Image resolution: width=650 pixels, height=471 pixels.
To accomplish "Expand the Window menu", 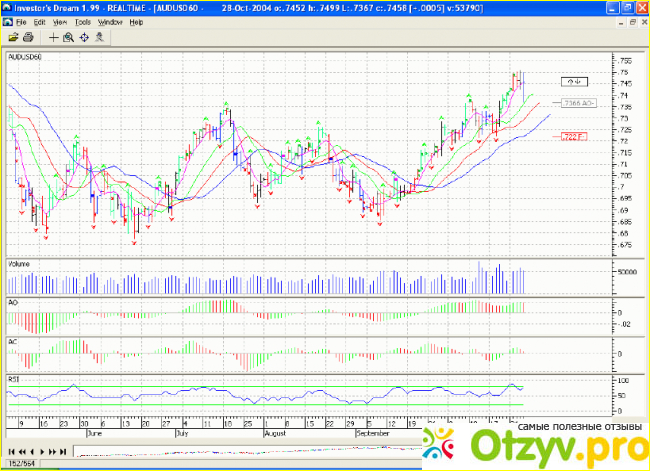I will (110, 21).
